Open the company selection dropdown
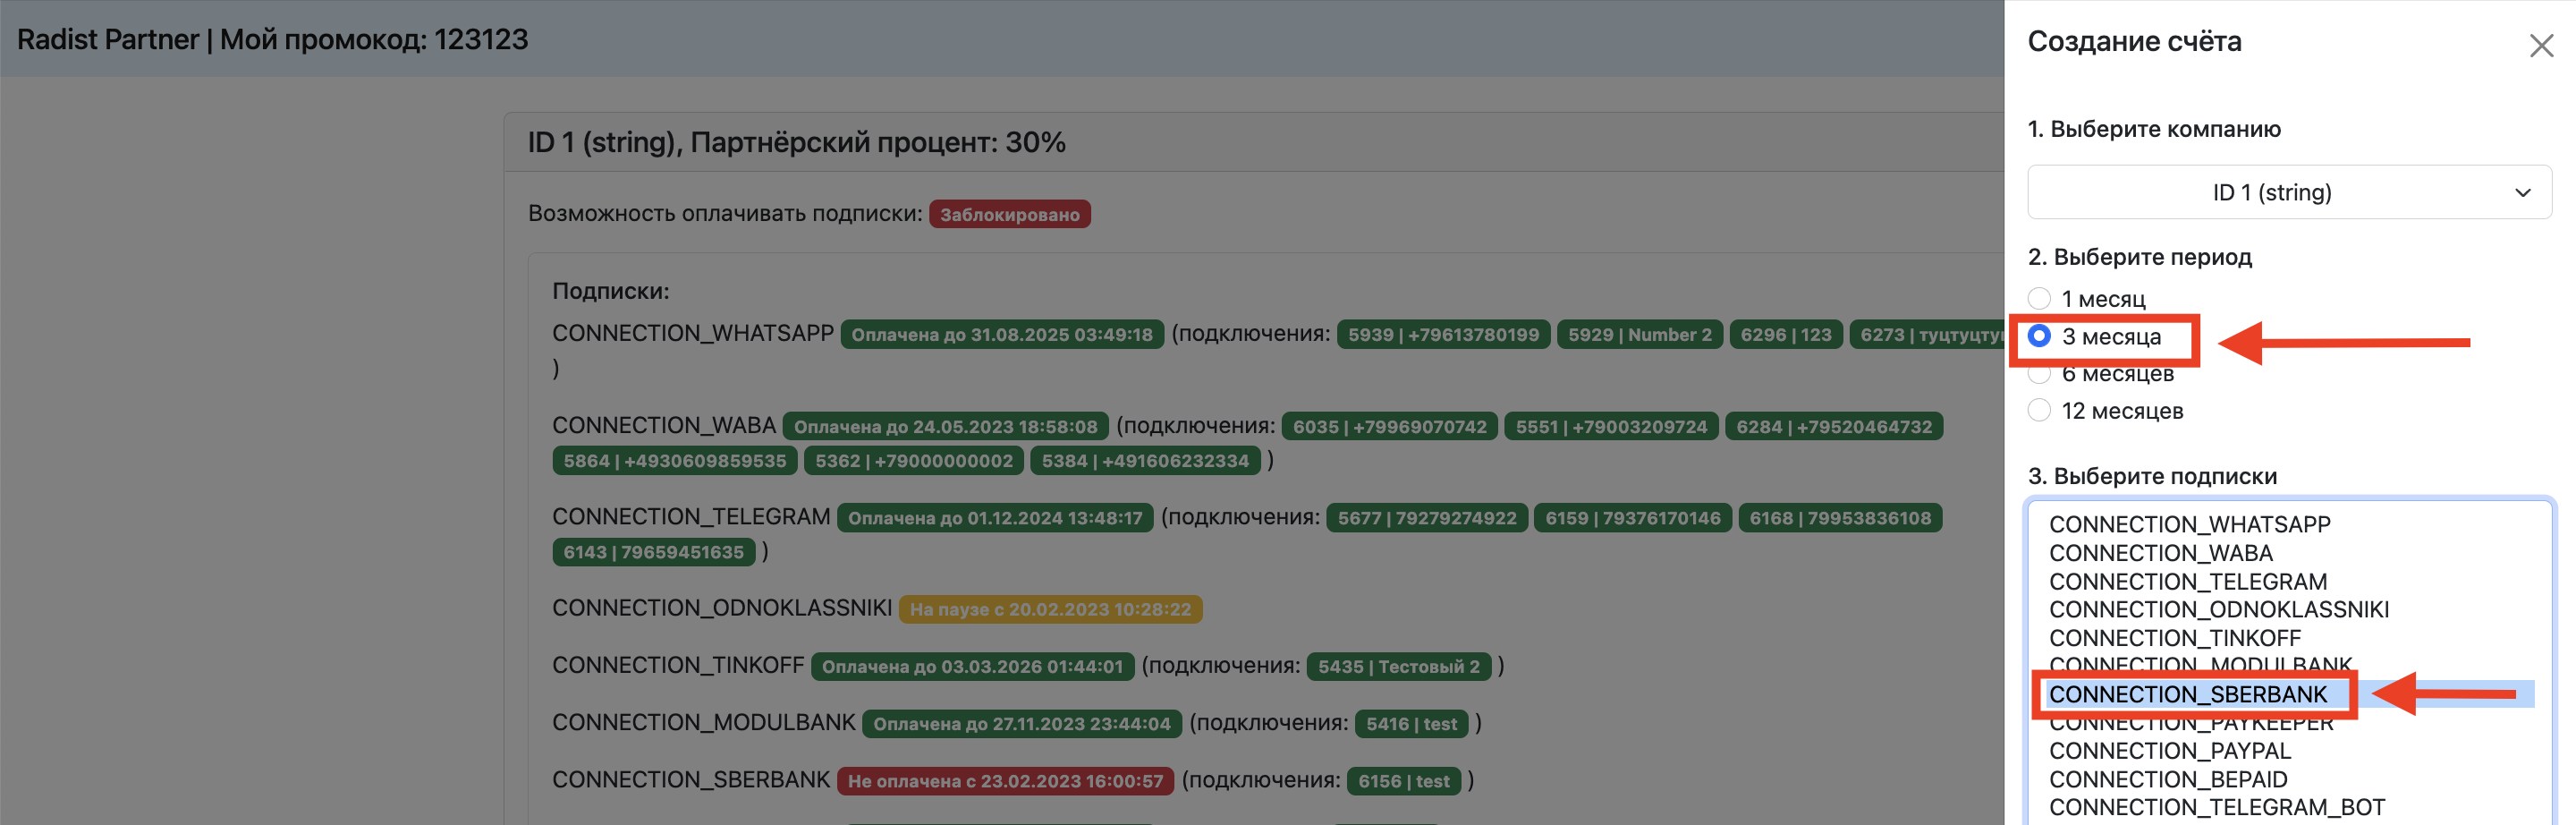Viewport: 2576px width, 825px height. click(x=2288, y=192)
